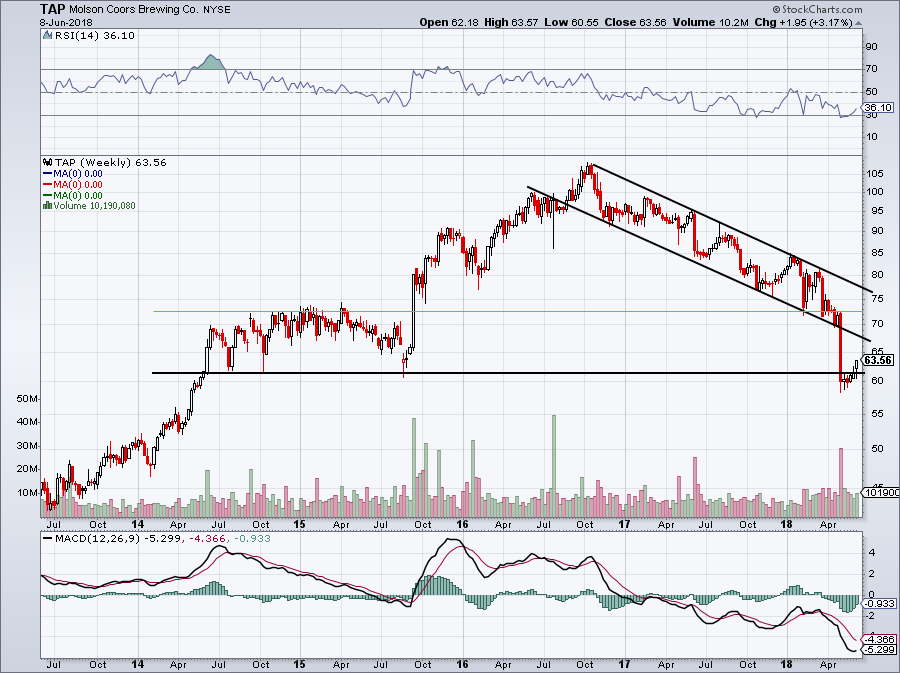Click the -5.299 tag on MACD axis
900x673 pixels.
pyautogui.click(x=880, y=650)
